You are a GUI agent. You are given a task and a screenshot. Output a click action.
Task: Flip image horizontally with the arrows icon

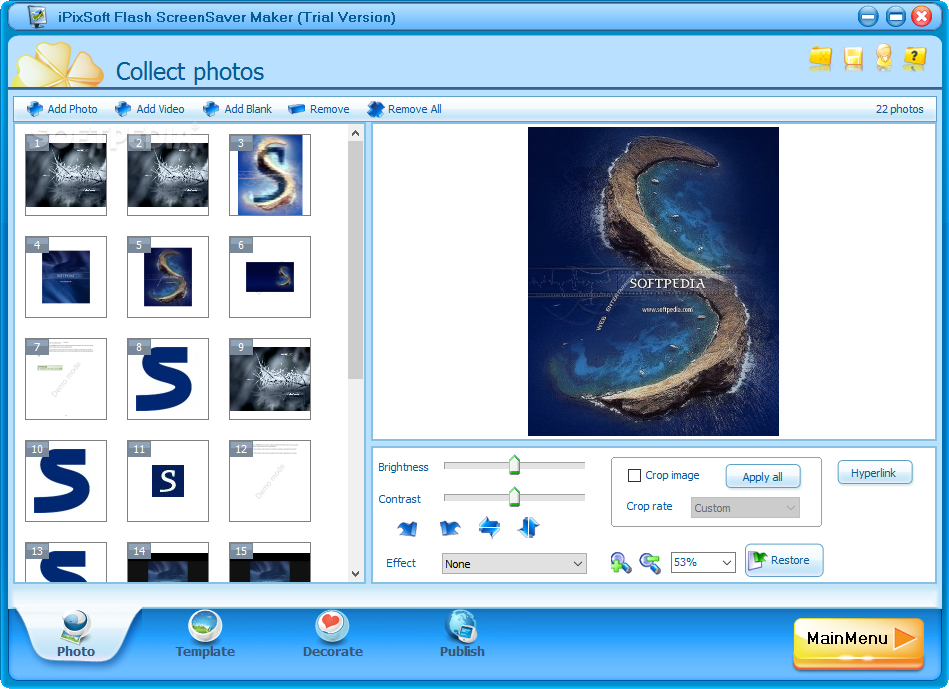point(489,527)
